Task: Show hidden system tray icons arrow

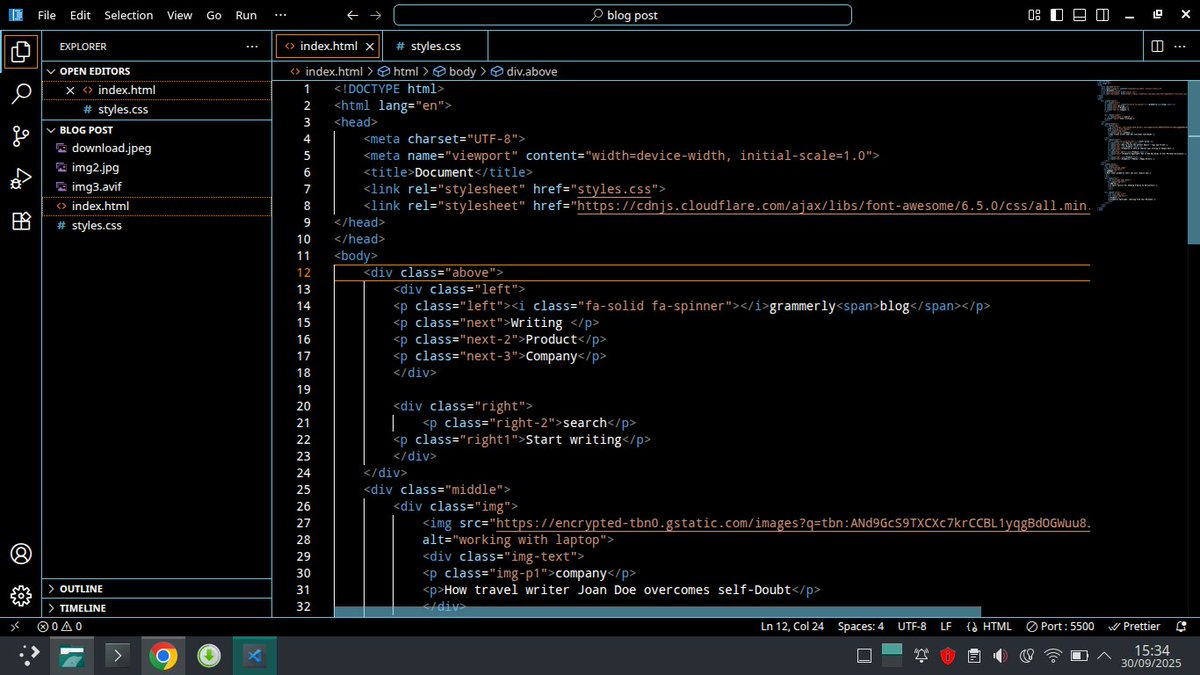Action: (1104, 656)
